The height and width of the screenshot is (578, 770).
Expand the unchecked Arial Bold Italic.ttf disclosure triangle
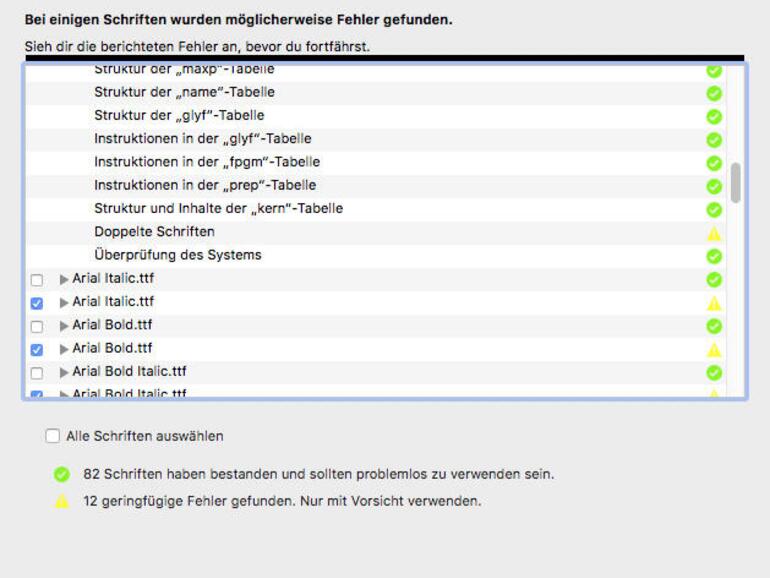pyautogui.click(x=64, y=372)
